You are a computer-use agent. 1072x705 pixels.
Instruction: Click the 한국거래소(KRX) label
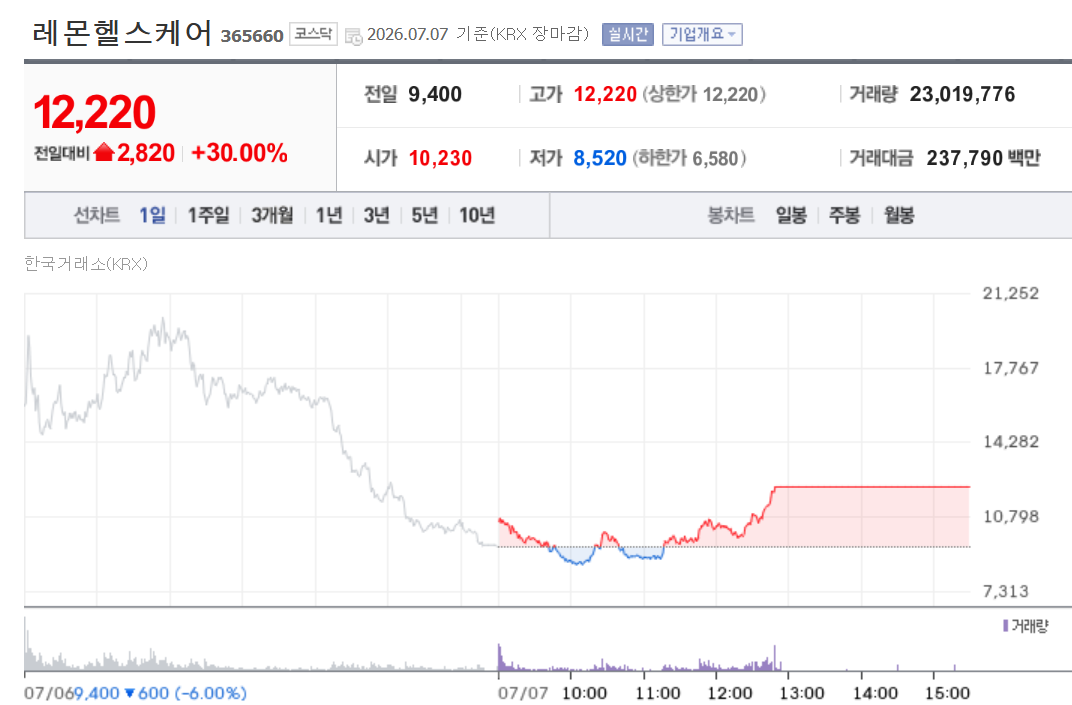coord(86,264)
